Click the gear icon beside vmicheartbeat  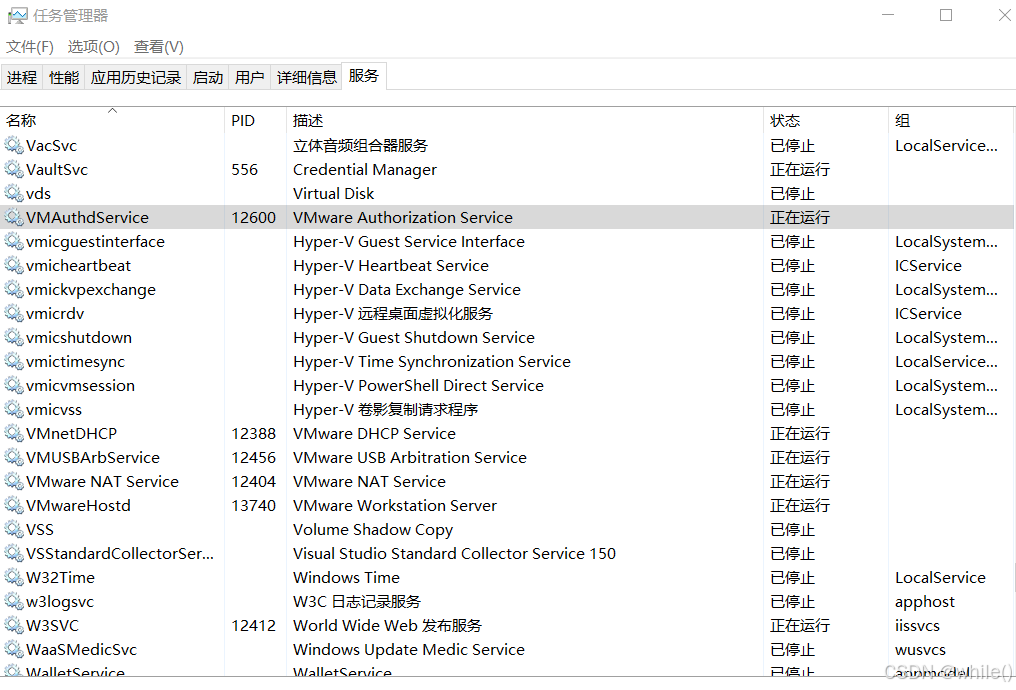coord(14,265)
